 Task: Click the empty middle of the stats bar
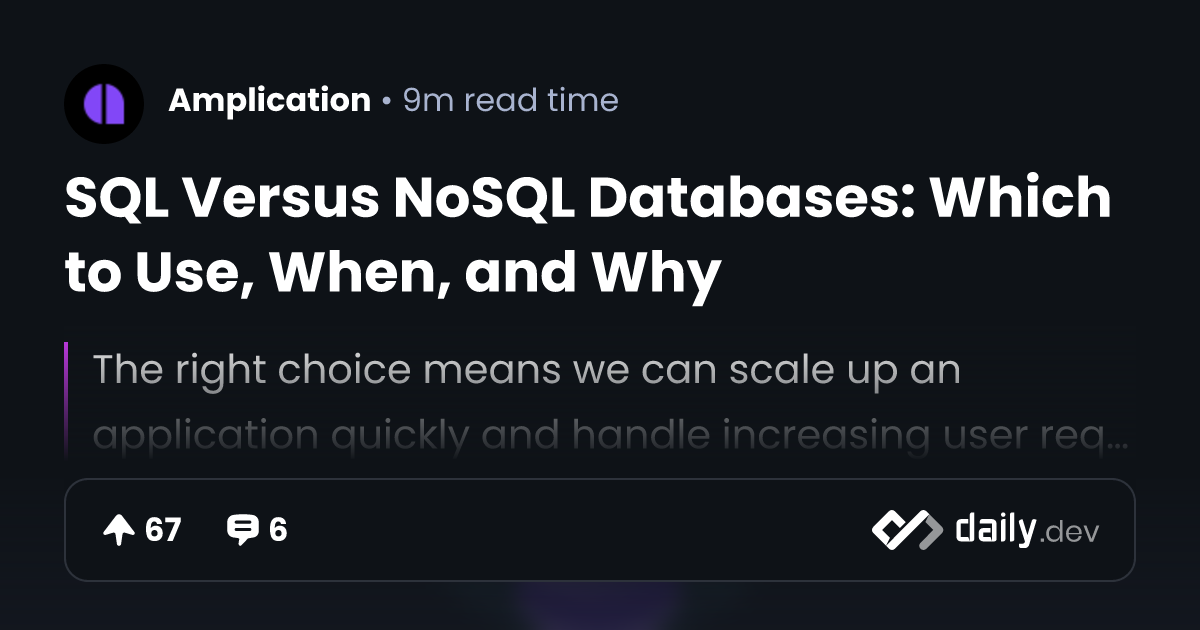point(580,530)
